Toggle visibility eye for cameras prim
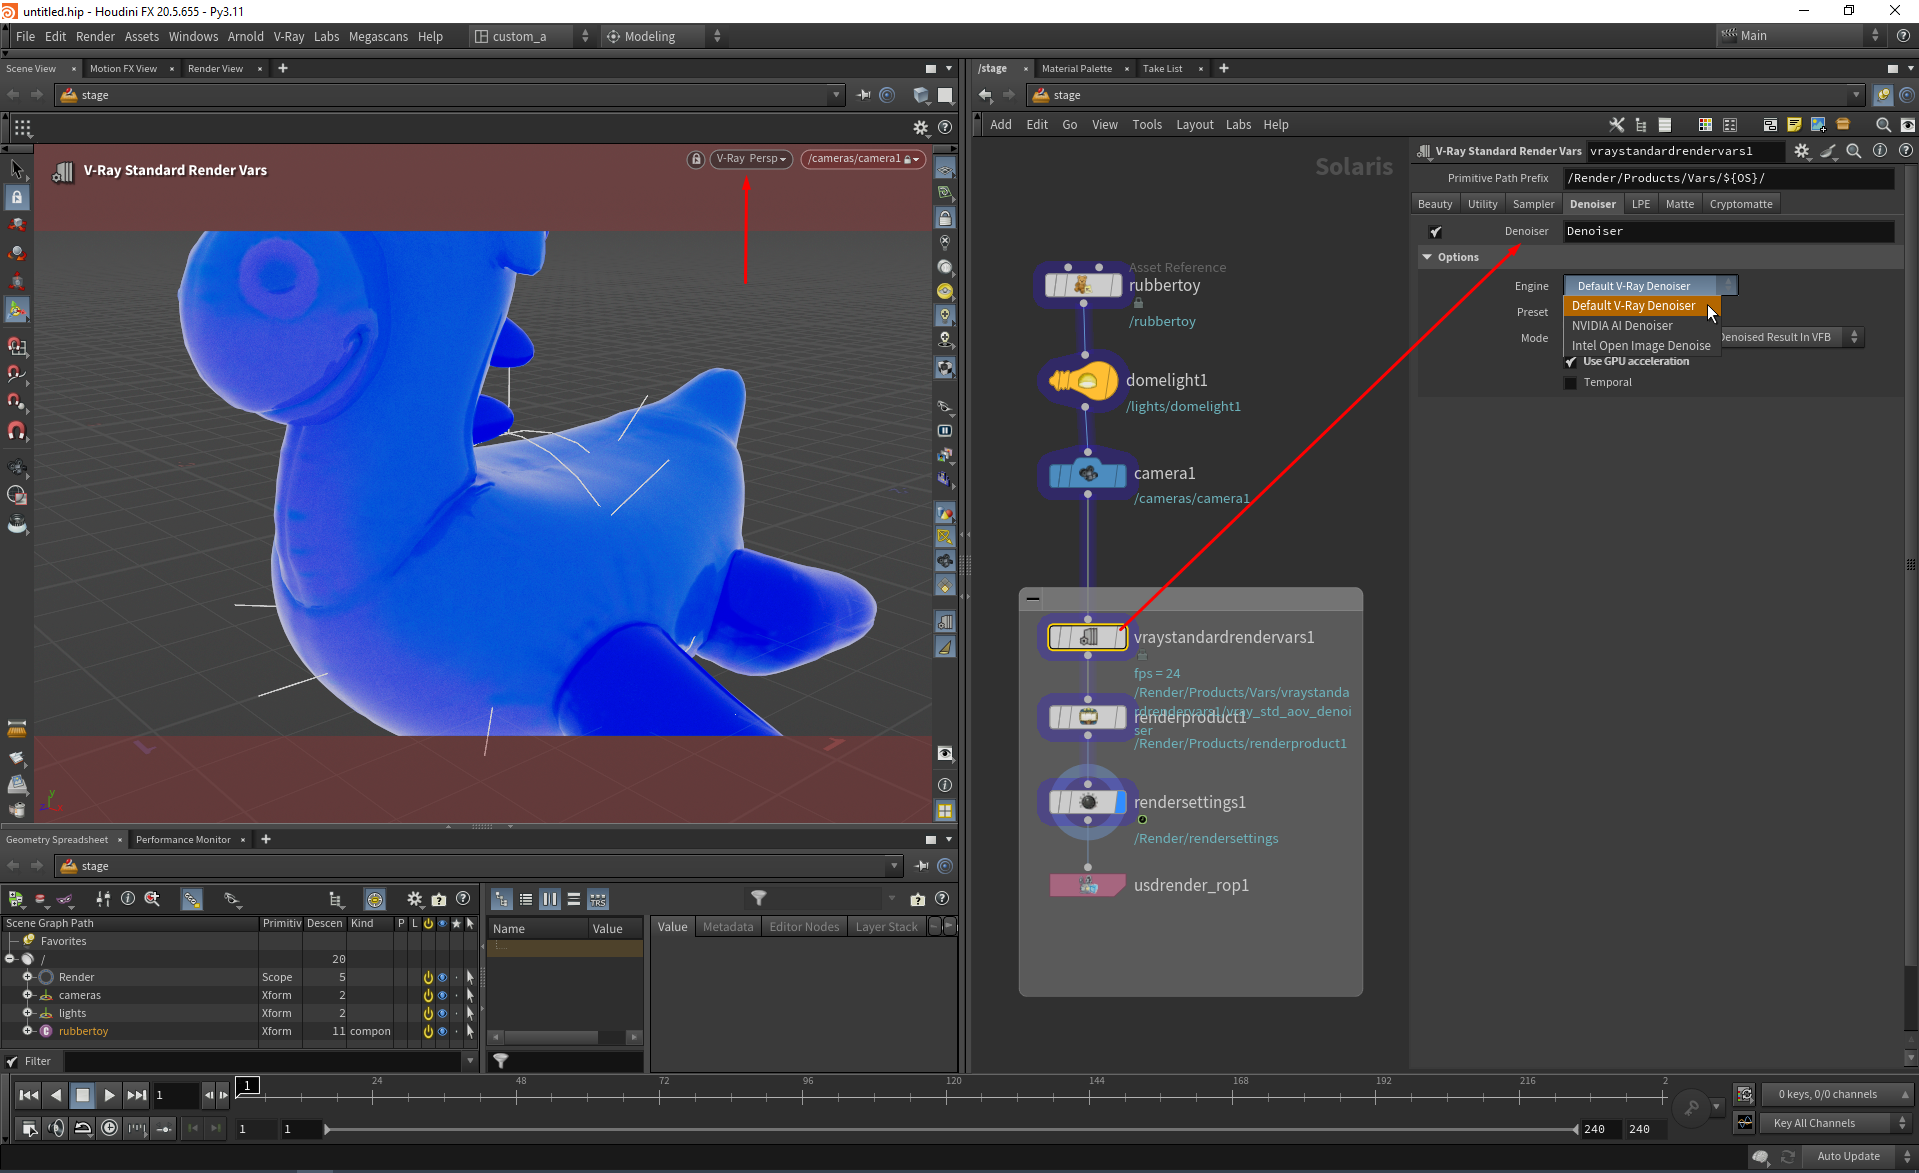1919x1173 pixels. (442, 996)
